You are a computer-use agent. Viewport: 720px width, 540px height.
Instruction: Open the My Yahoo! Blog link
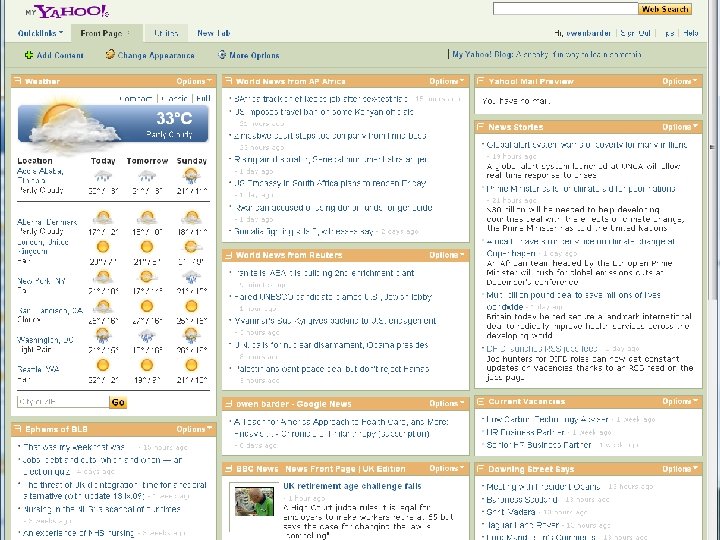[546, 54]
